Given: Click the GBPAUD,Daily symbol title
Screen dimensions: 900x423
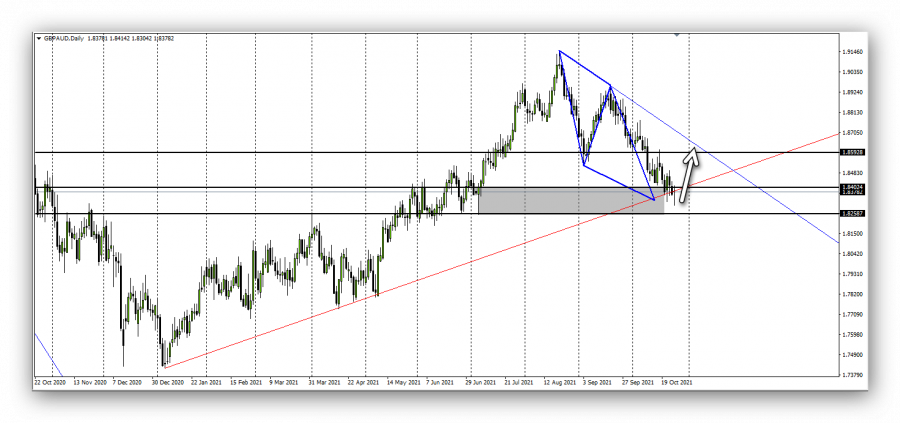Looking at the screenshot, I should click(61, 39).
